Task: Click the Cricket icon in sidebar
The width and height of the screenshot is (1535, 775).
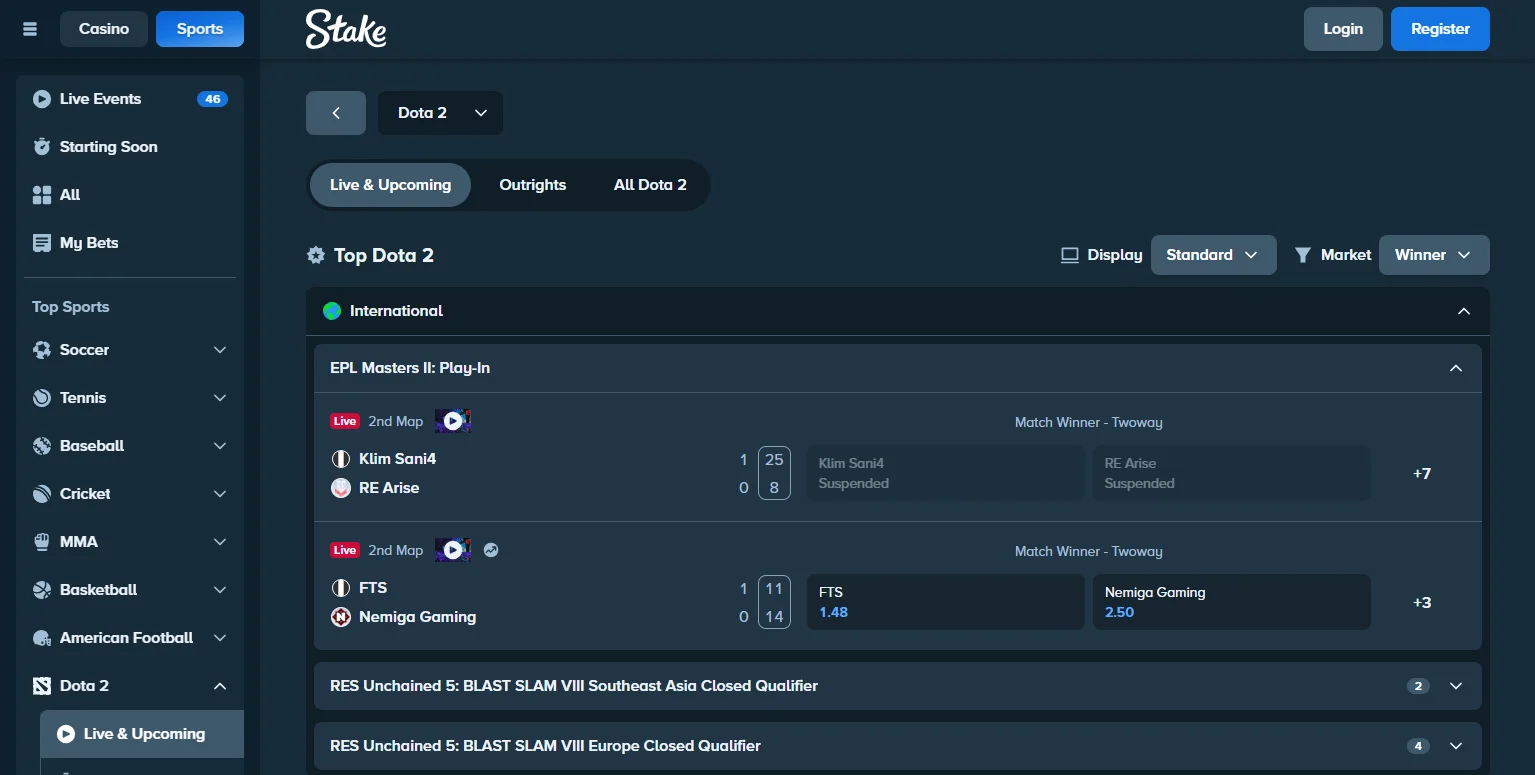Action: coord(42,494)
